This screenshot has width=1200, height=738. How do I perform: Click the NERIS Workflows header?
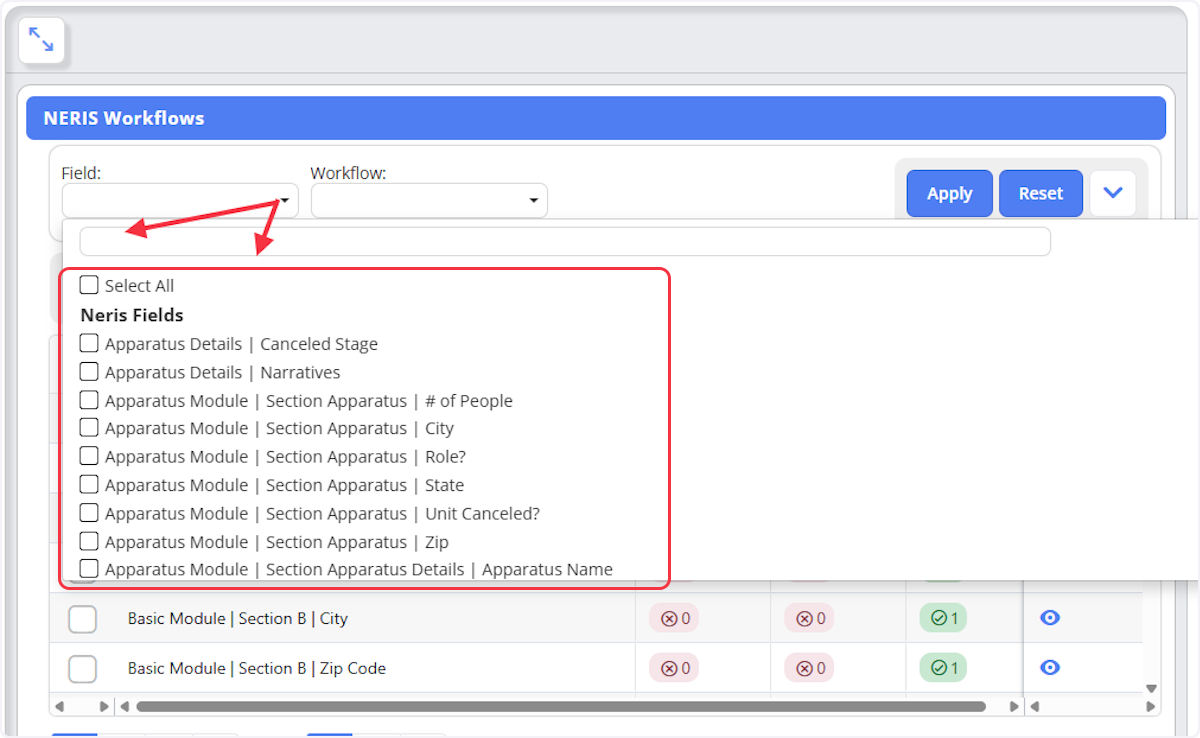tap(596, 118)
